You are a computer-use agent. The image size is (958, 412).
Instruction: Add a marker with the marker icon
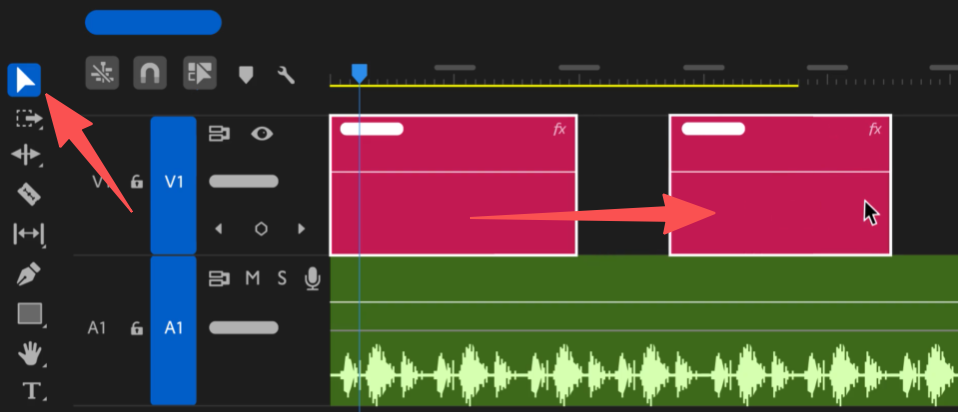[x=246, y=75]
